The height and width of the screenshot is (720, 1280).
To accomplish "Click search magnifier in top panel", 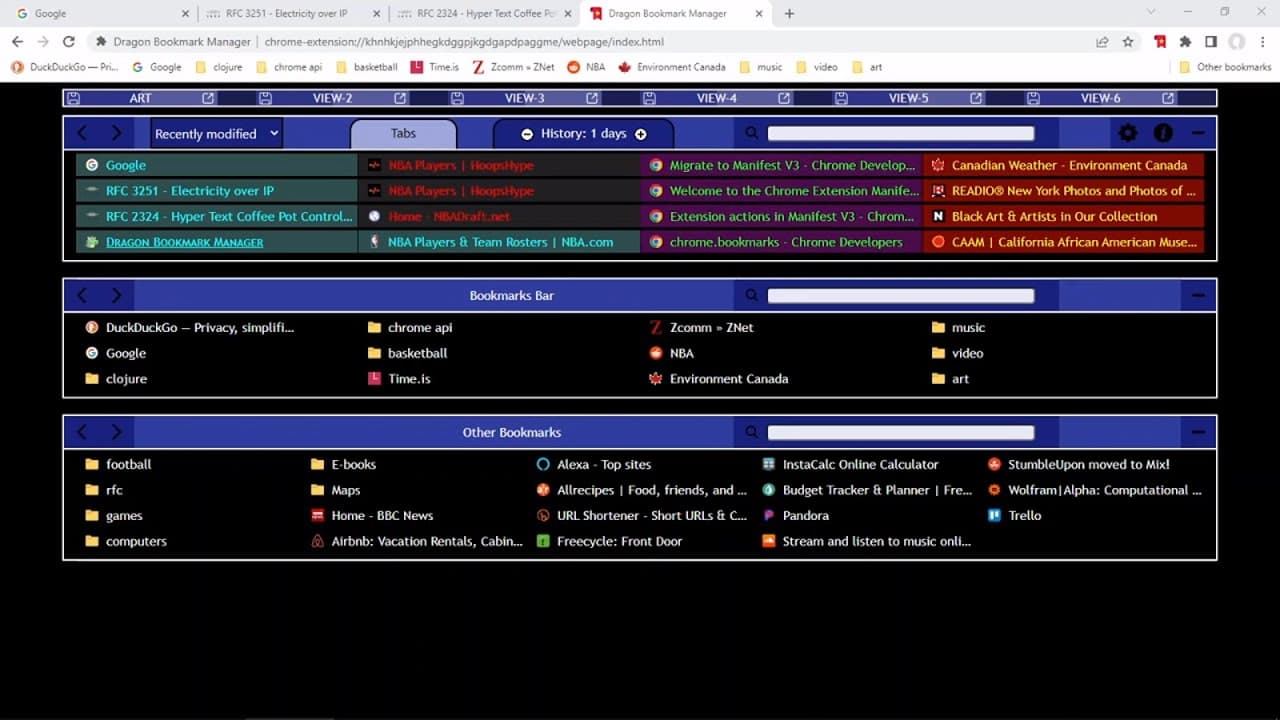I will 752,133.
